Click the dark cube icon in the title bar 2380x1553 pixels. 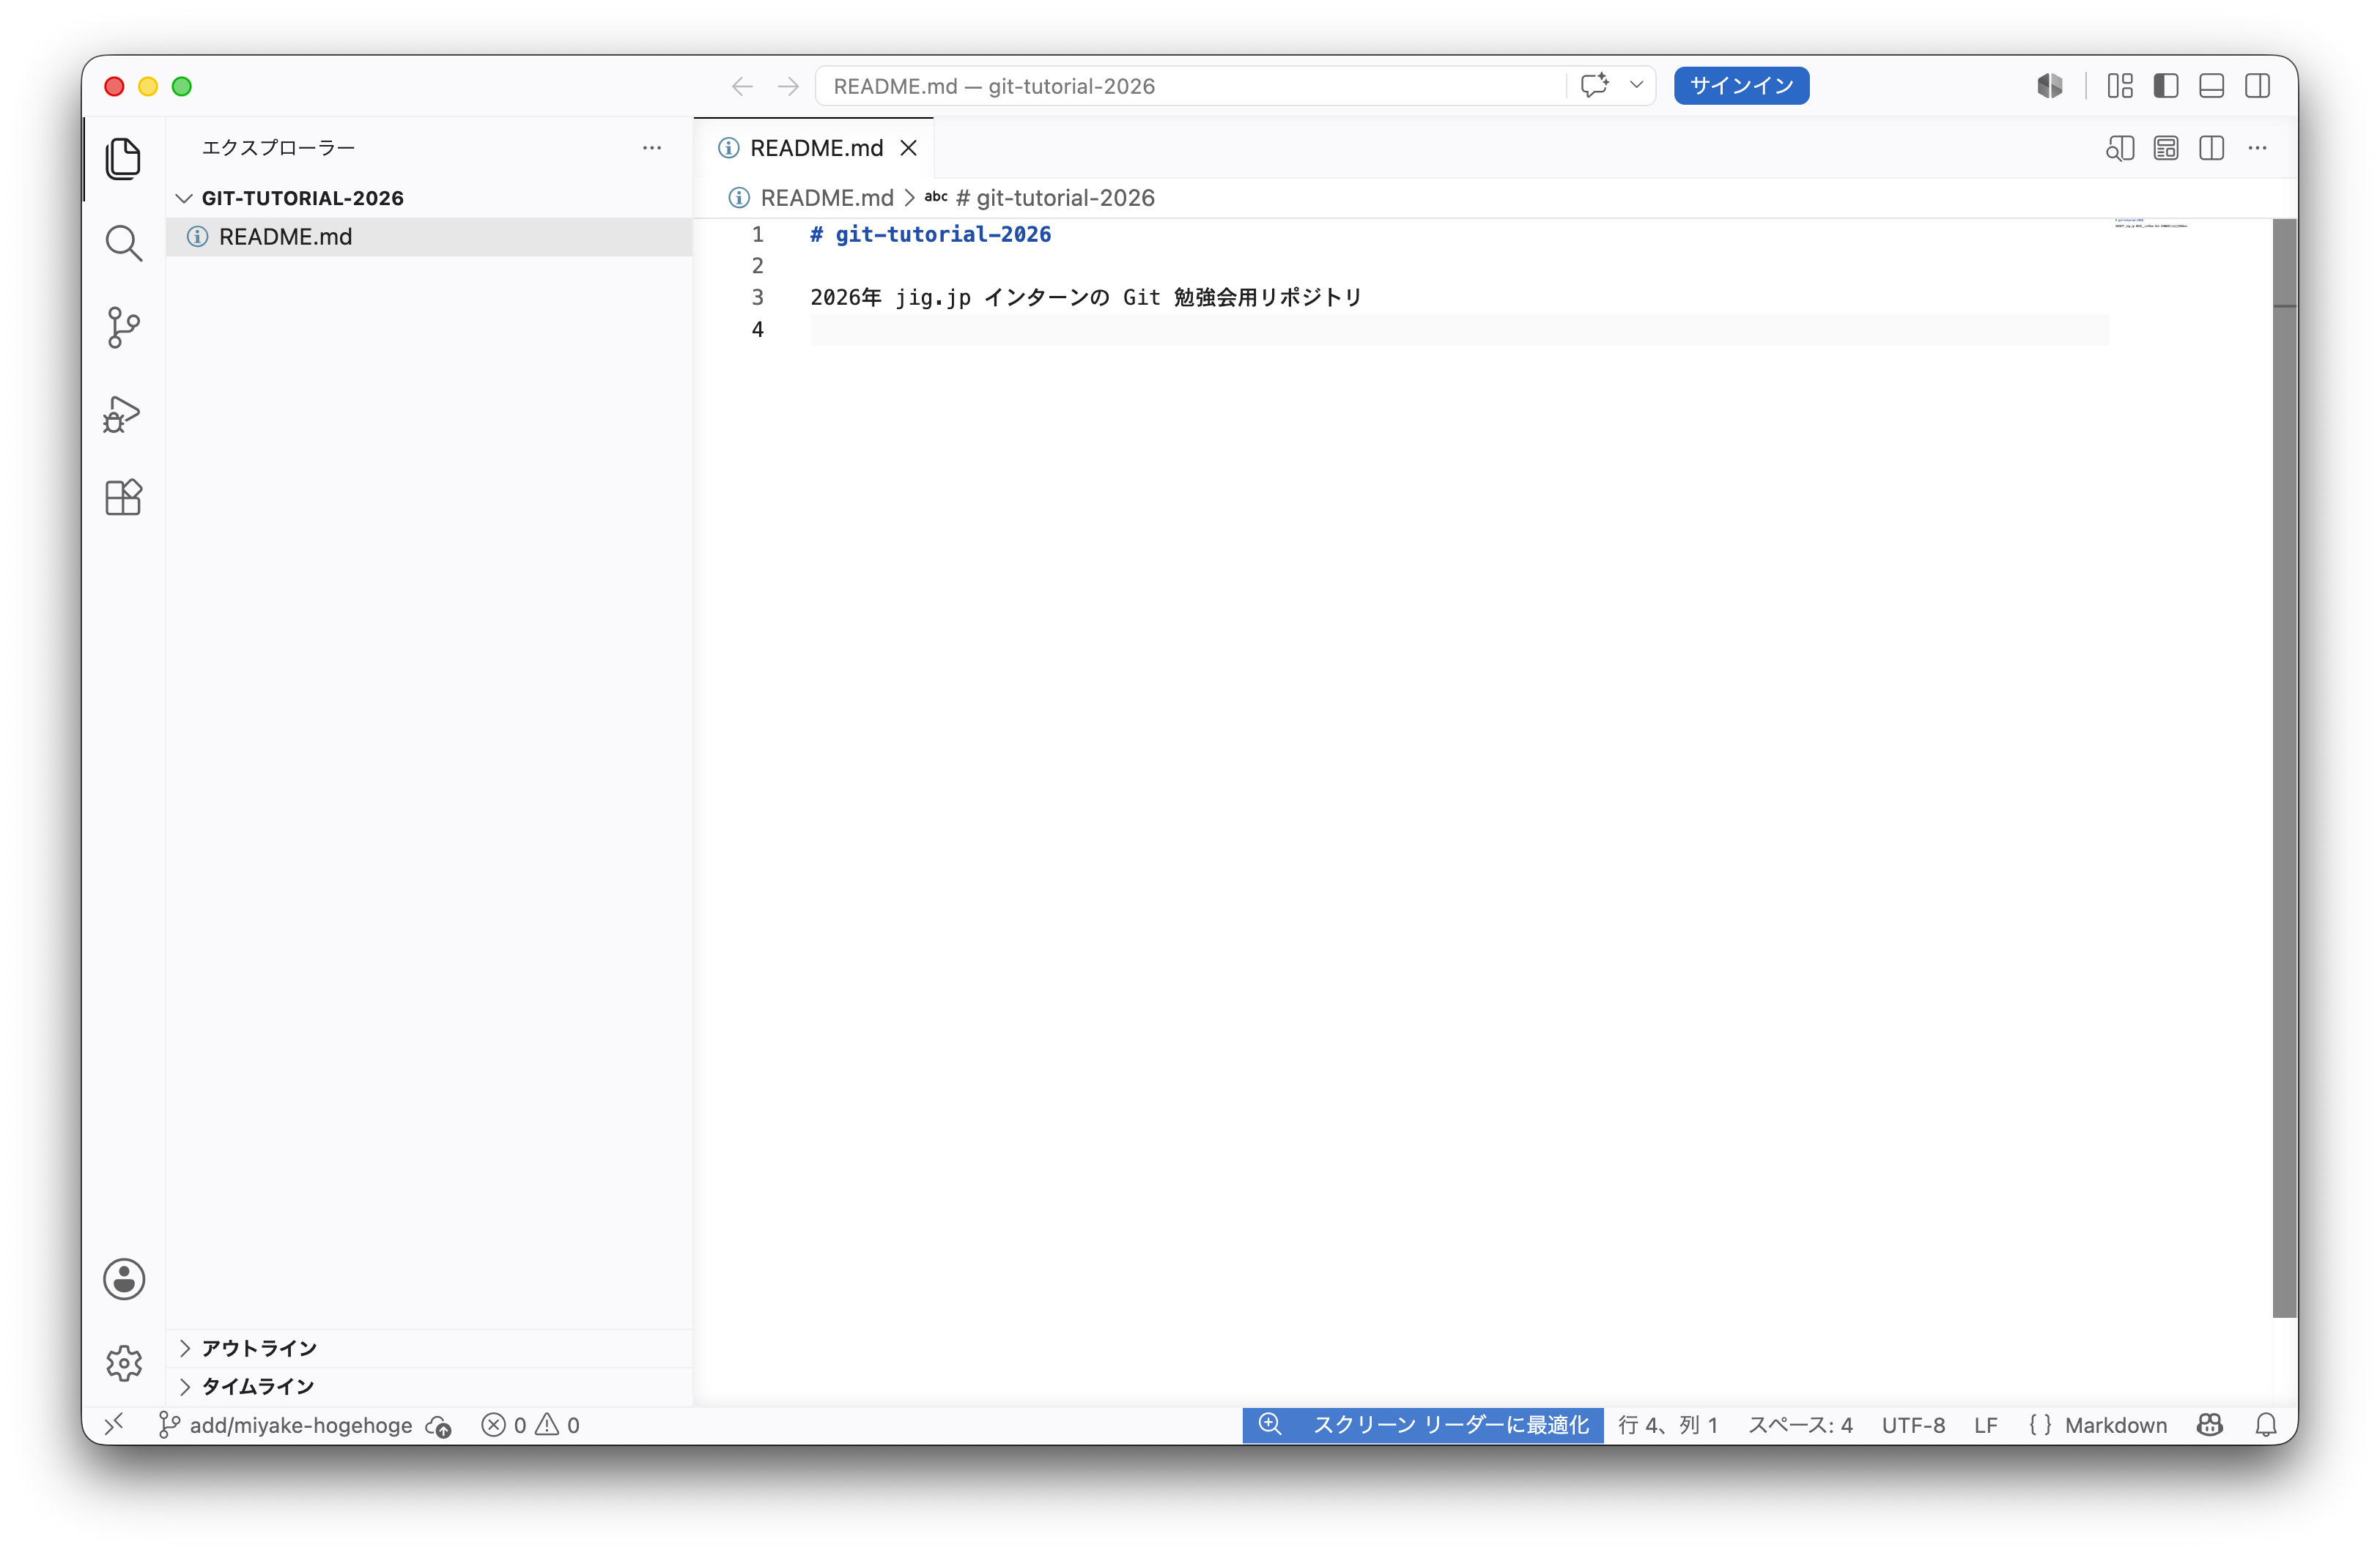2050,86
